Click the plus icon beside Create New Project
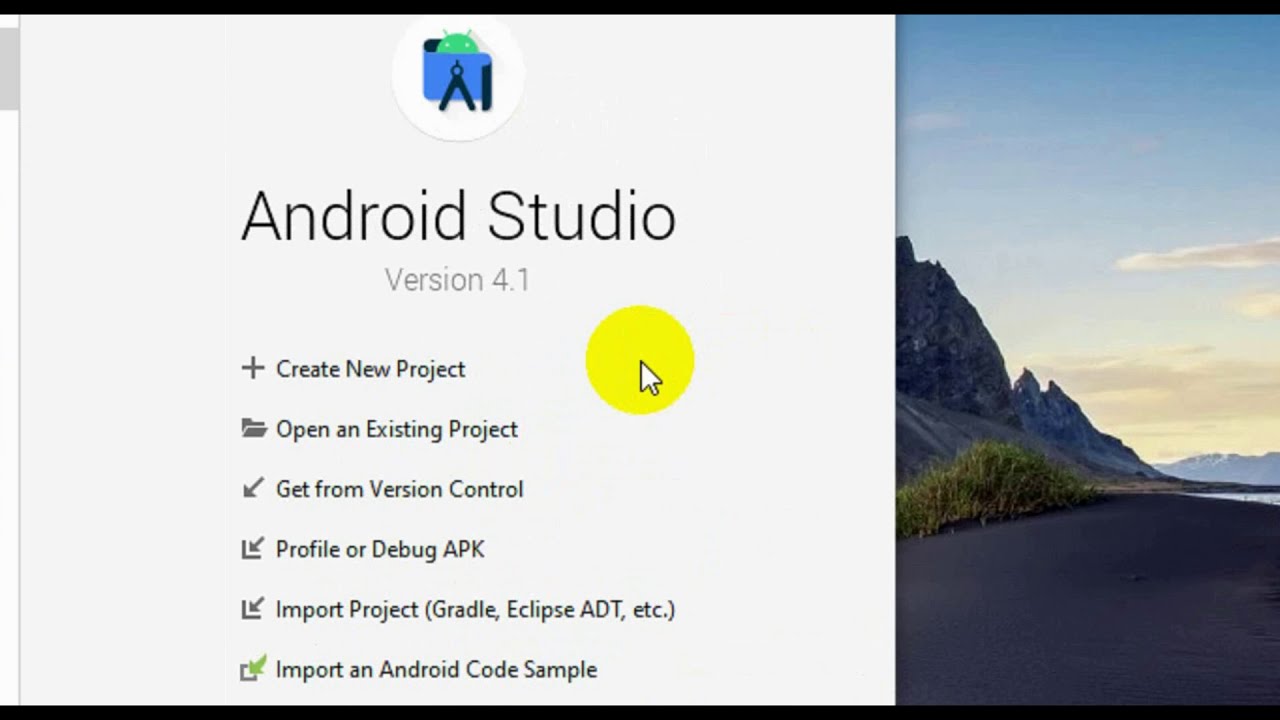 click(252, 368)
